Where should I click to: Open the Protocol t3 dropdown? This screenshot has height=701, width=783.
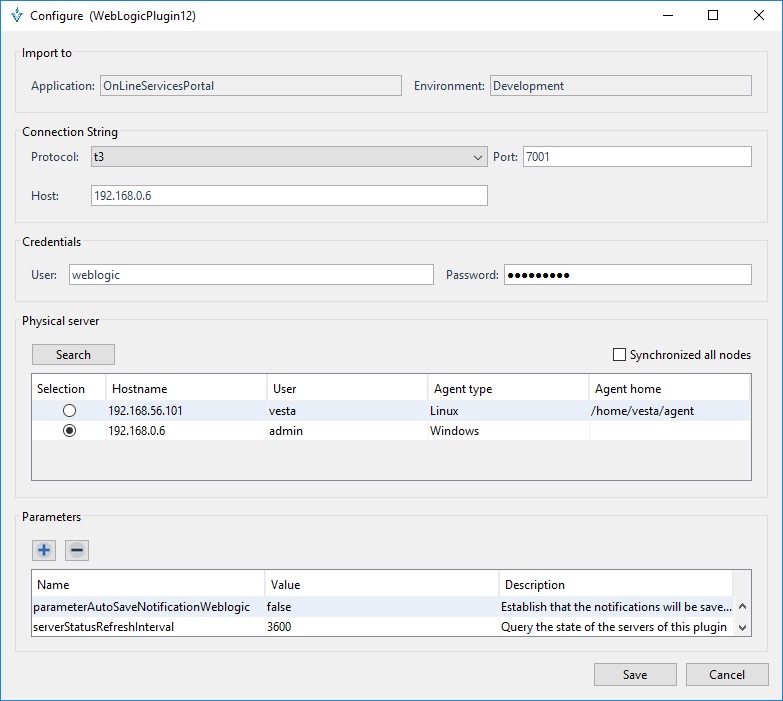point(289,157)
